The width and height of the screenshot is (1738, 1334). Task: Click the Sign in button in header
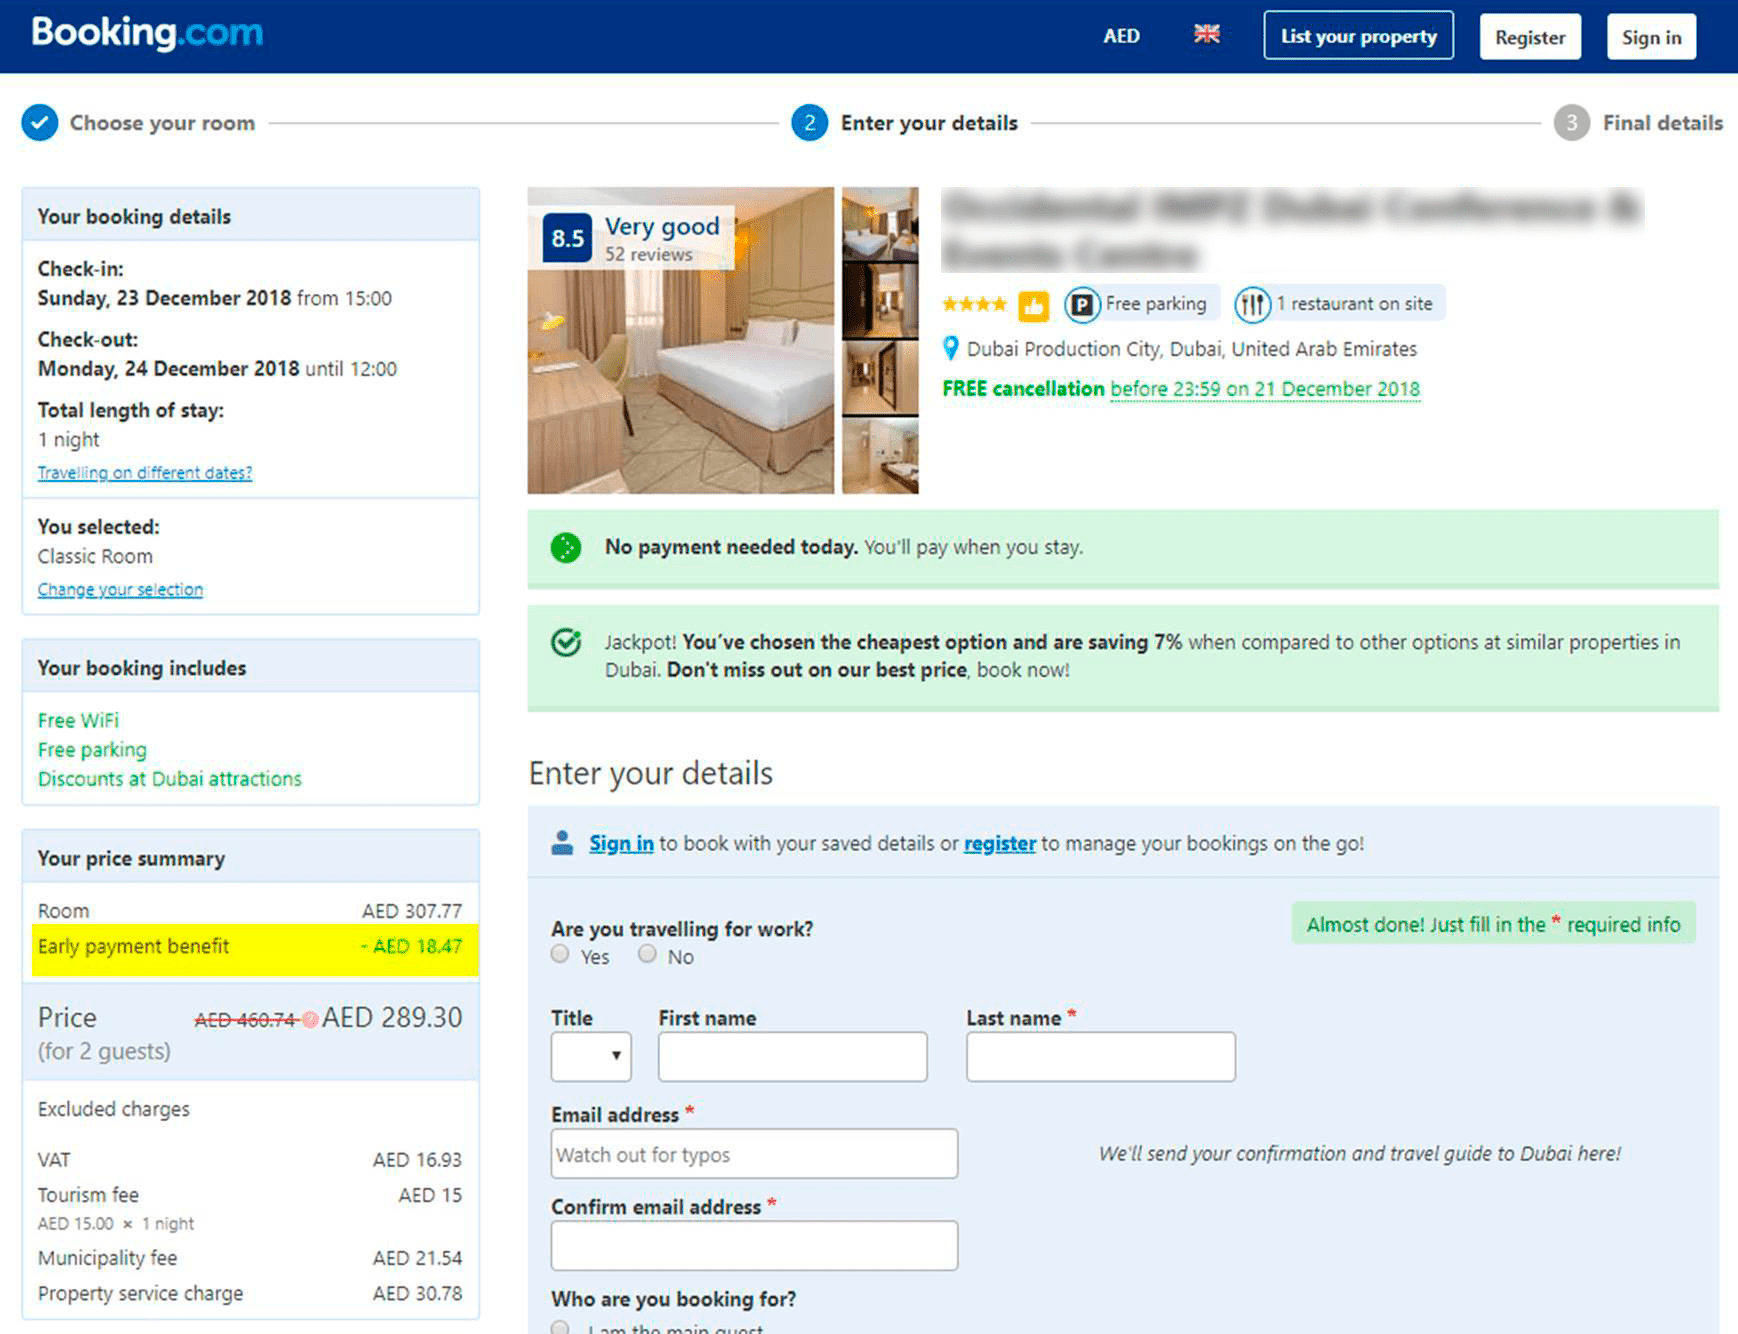(1651, 37)
